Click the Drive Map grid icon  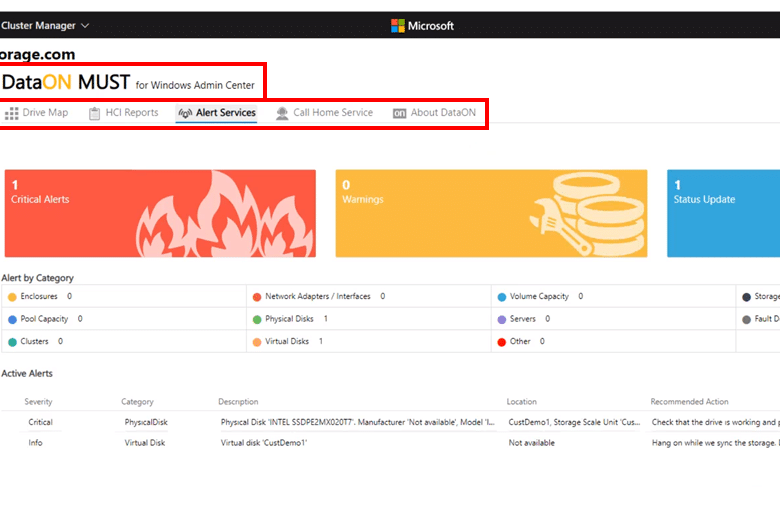click(x=11, y=113)
